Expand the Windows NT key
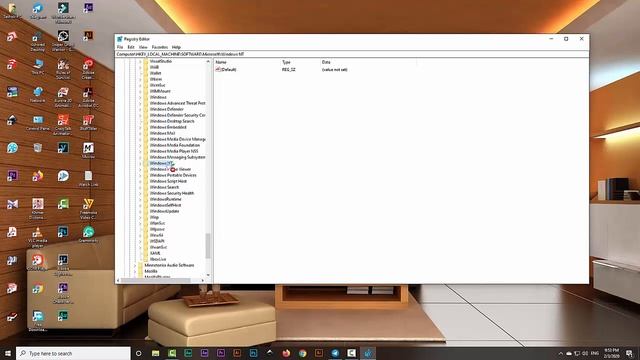 click(x=140, y=163)
